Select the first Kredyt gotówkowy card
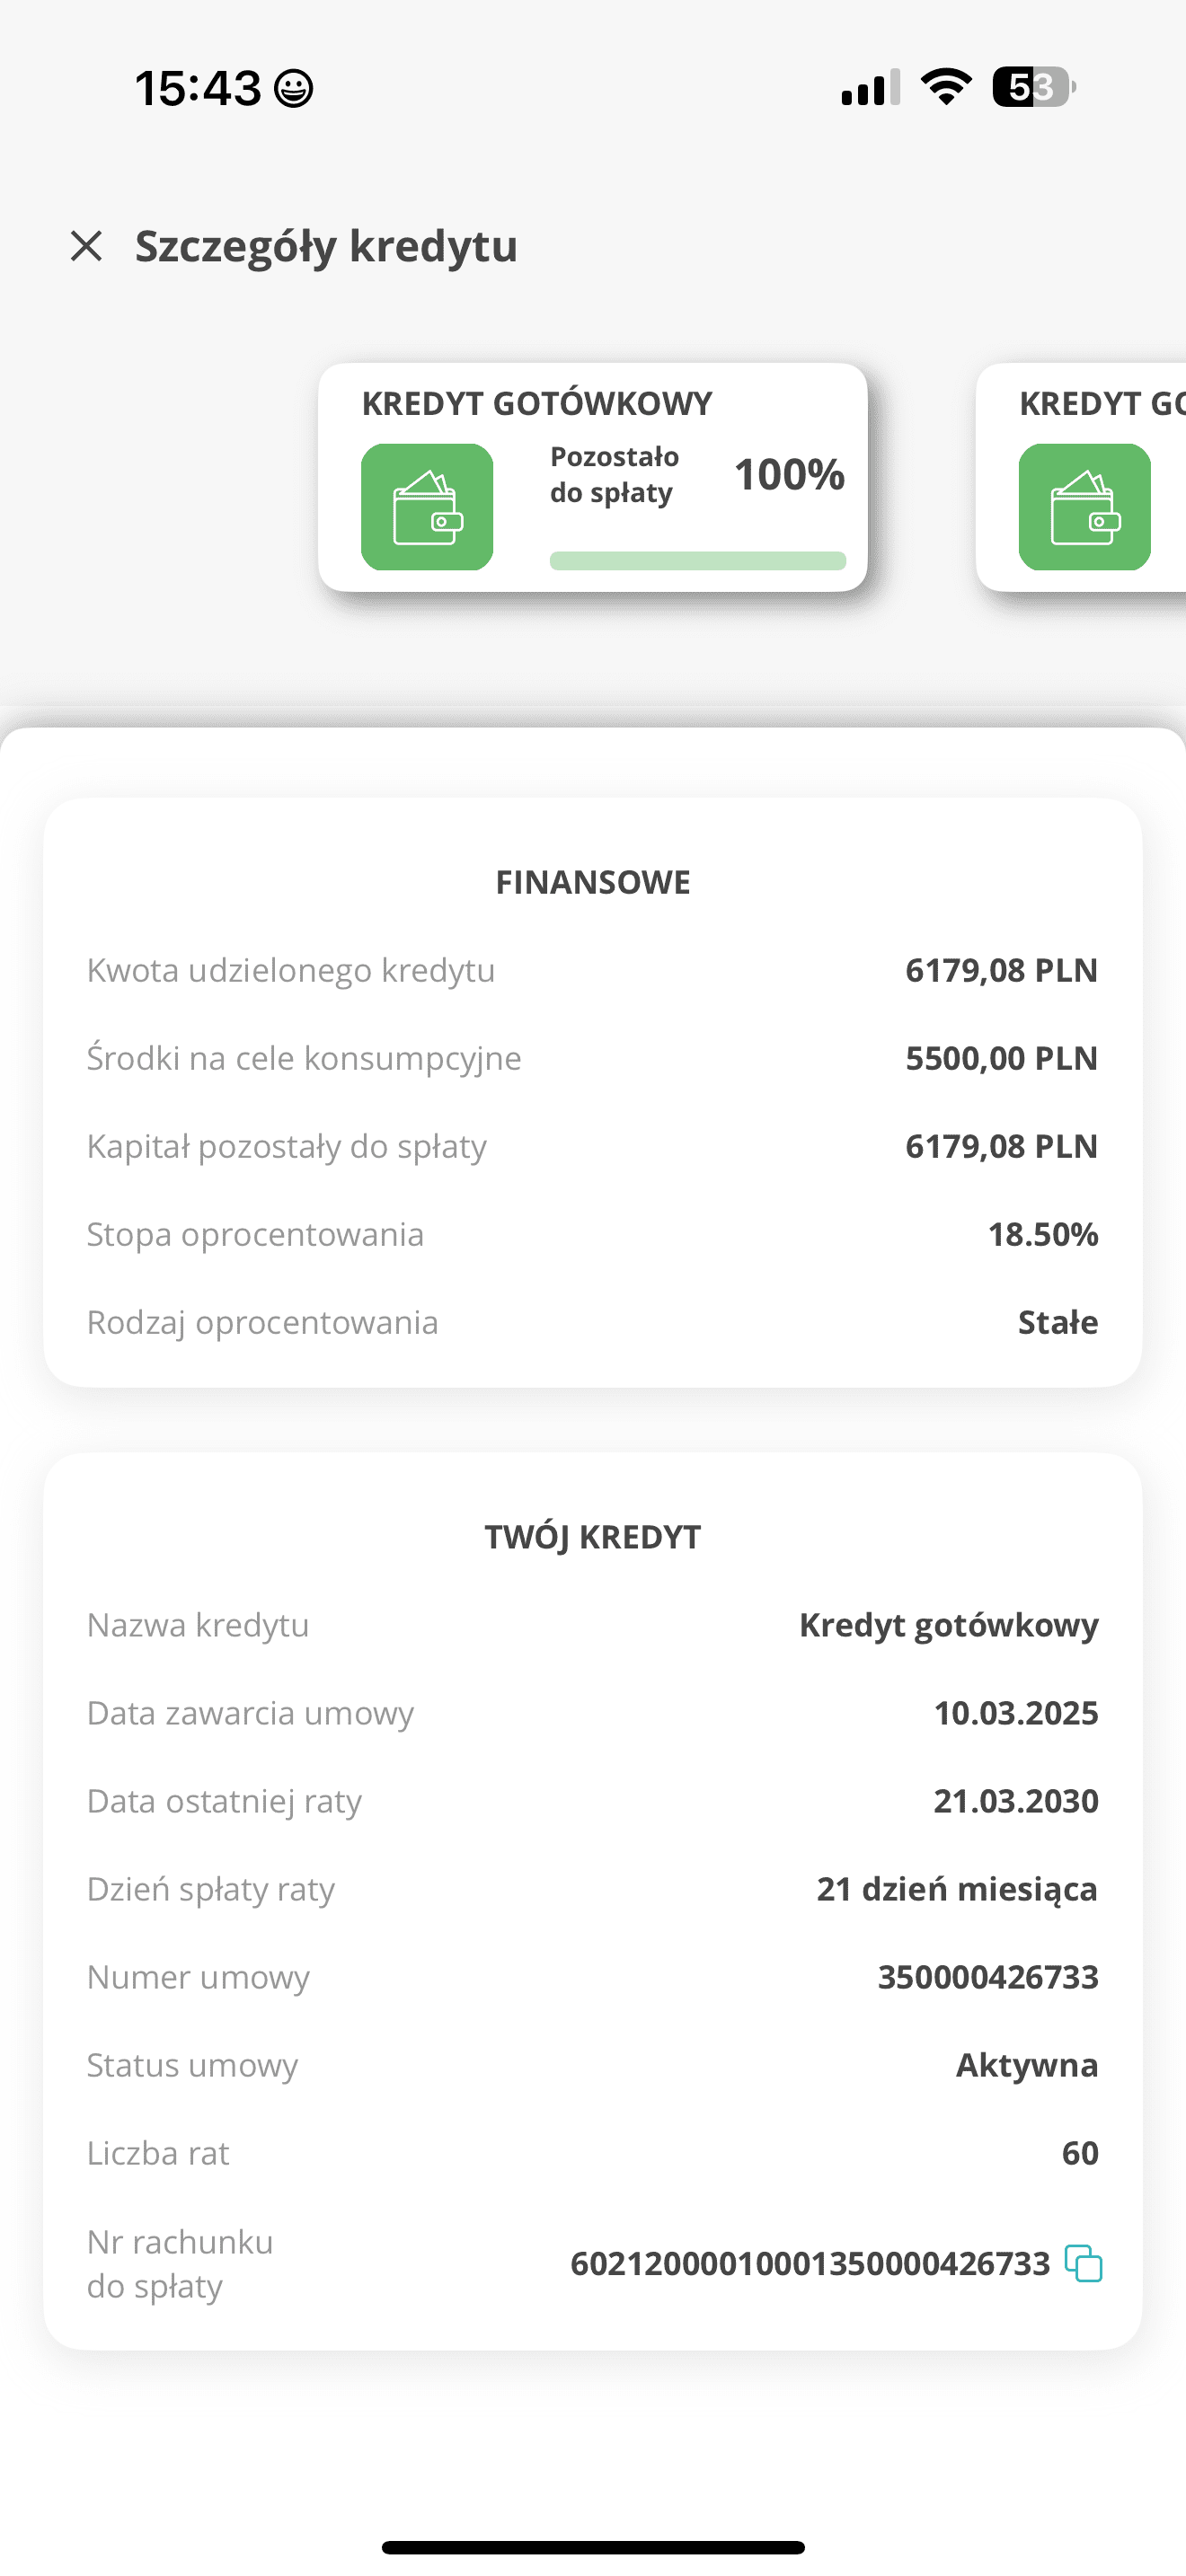This screenshot has height=2576, width=1186. (593, 477)
